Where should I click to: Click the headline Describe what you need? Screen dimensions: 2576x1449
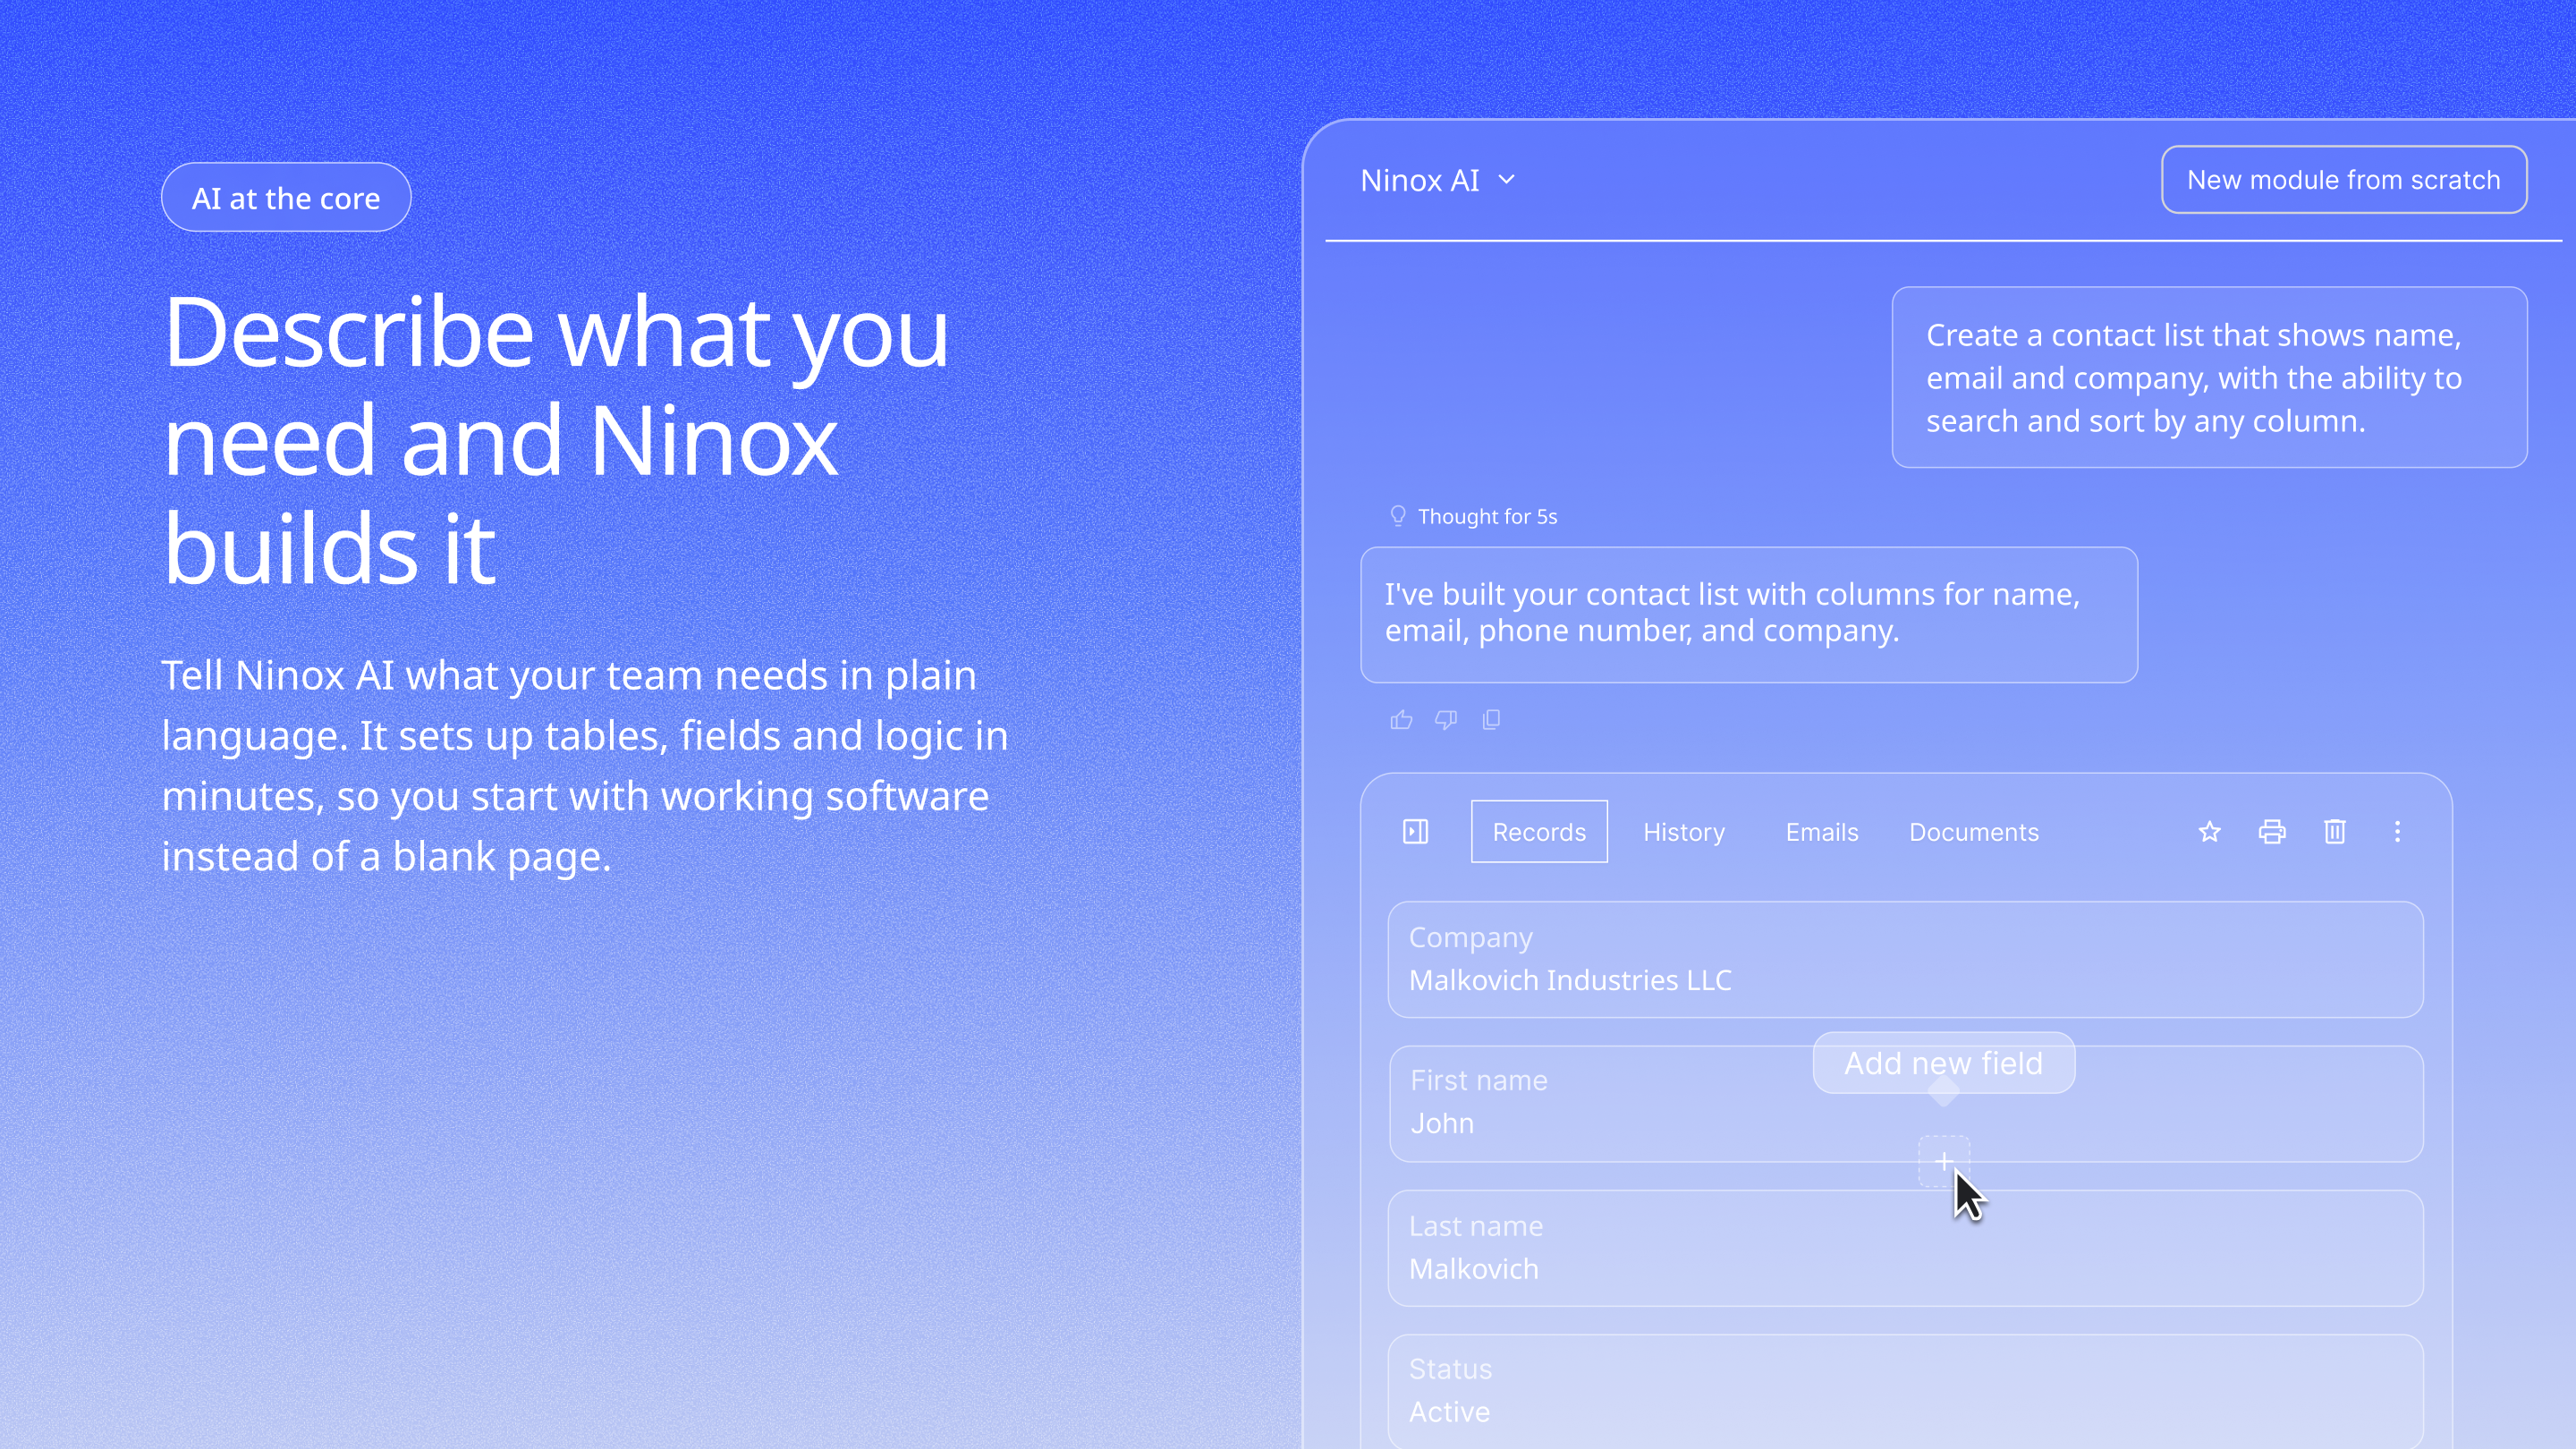[x=556, y=440]
